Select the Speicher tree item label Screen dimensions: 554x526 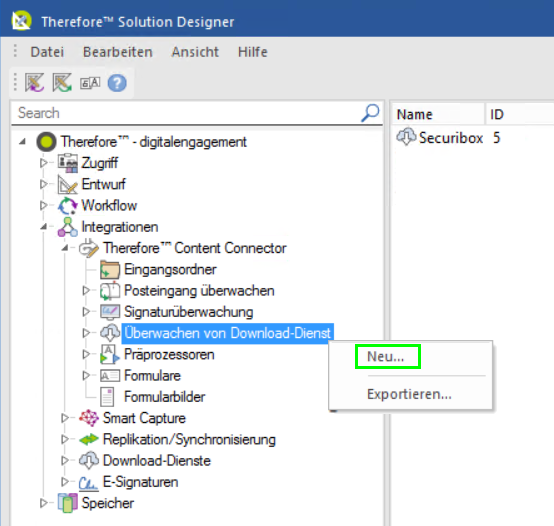coord(107,503)
